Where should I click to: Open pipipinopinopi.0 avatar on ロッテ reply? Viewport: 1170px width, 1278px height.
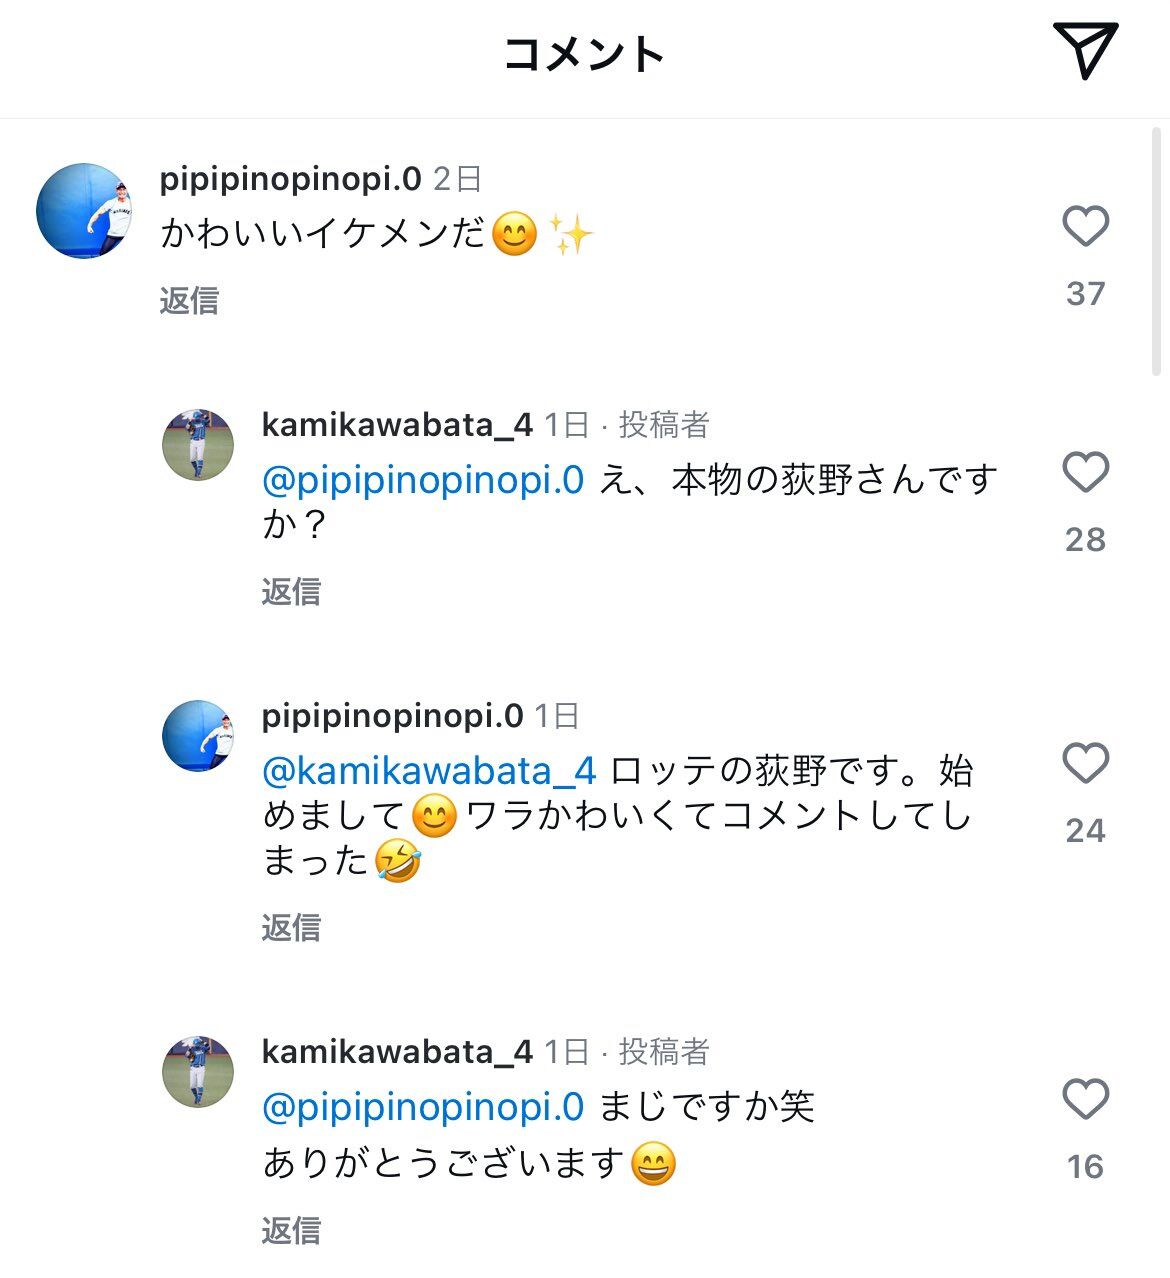[x=198, y=736]
